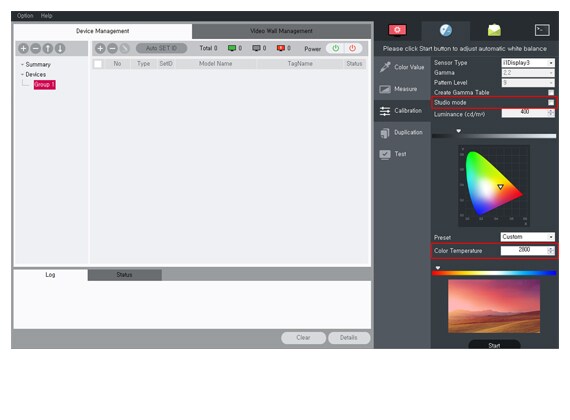Viewport: 570px width, 420px height.
Task: Select the Log tab
Action: (x=50, y=275)
